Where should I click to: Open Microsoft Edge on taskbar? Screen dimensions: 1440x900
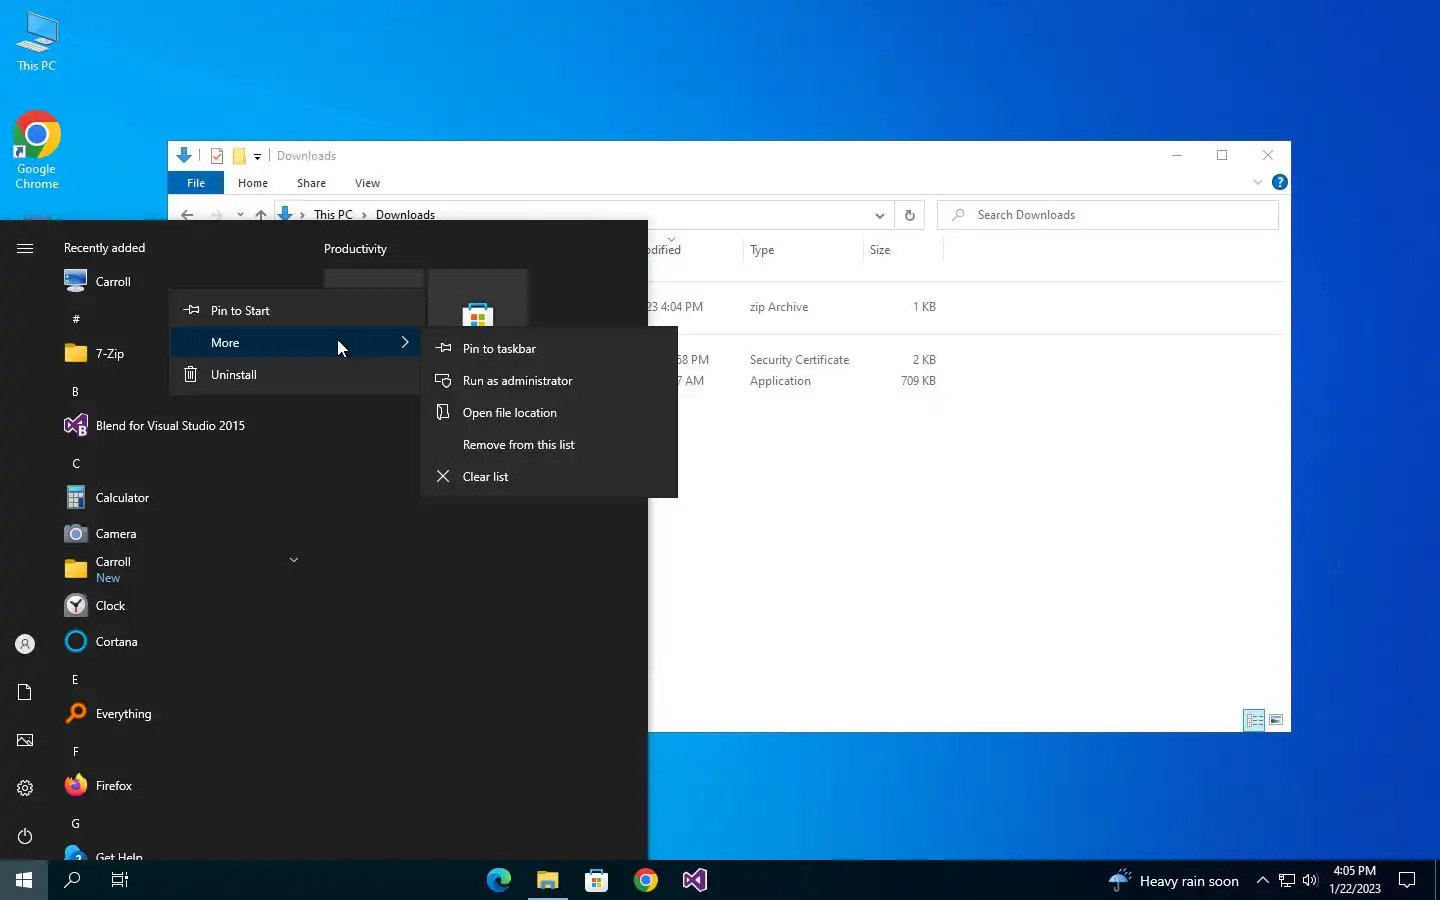(x=498, y=880)
